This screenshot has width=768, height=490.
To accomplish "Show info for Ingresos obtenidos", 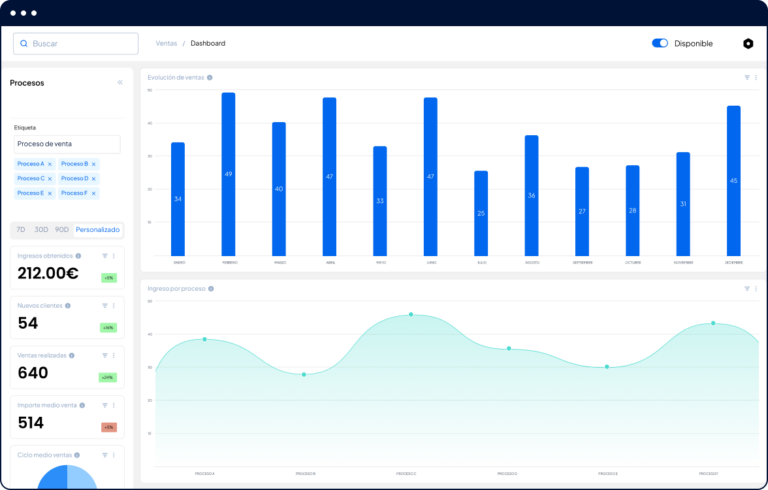I will tap(78, 256).
